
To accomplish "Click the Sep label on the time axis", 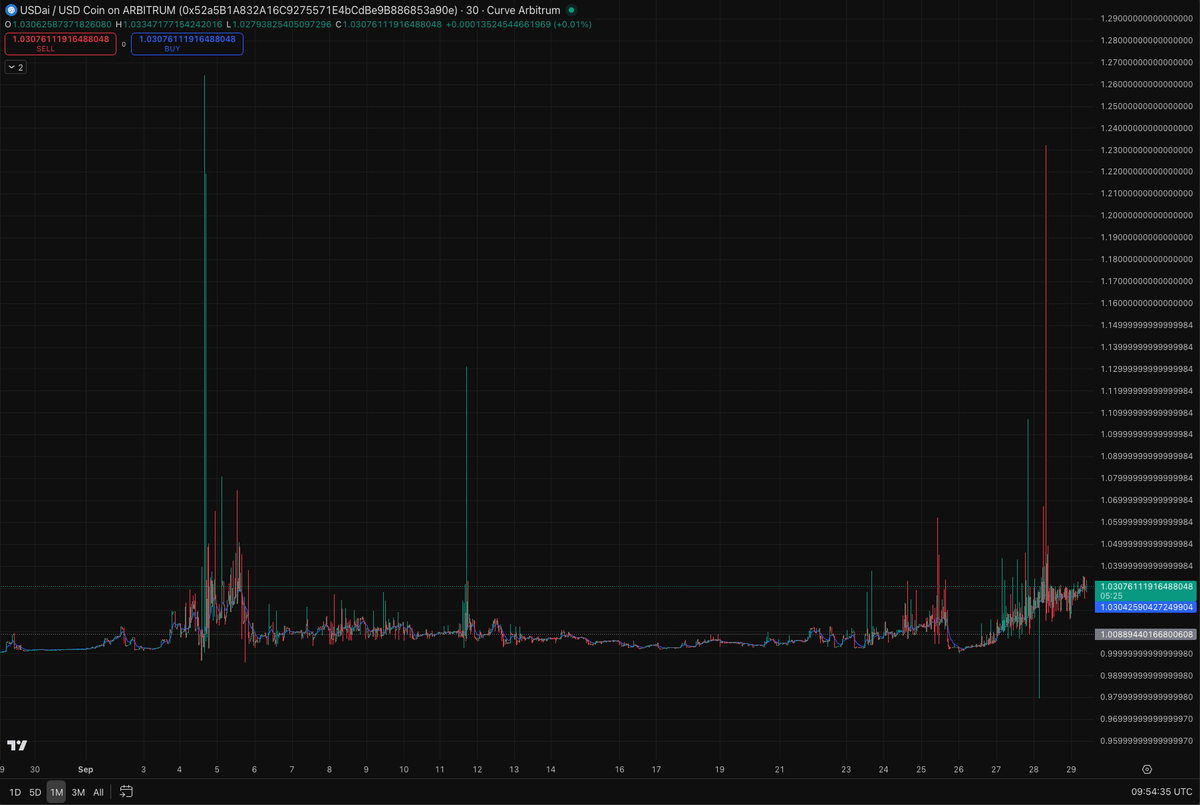I will (x=86, y=770).
